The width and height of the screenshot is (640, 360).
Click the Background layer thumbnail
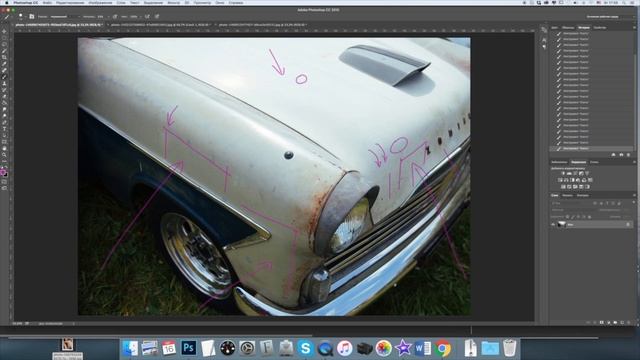point(562,224)
